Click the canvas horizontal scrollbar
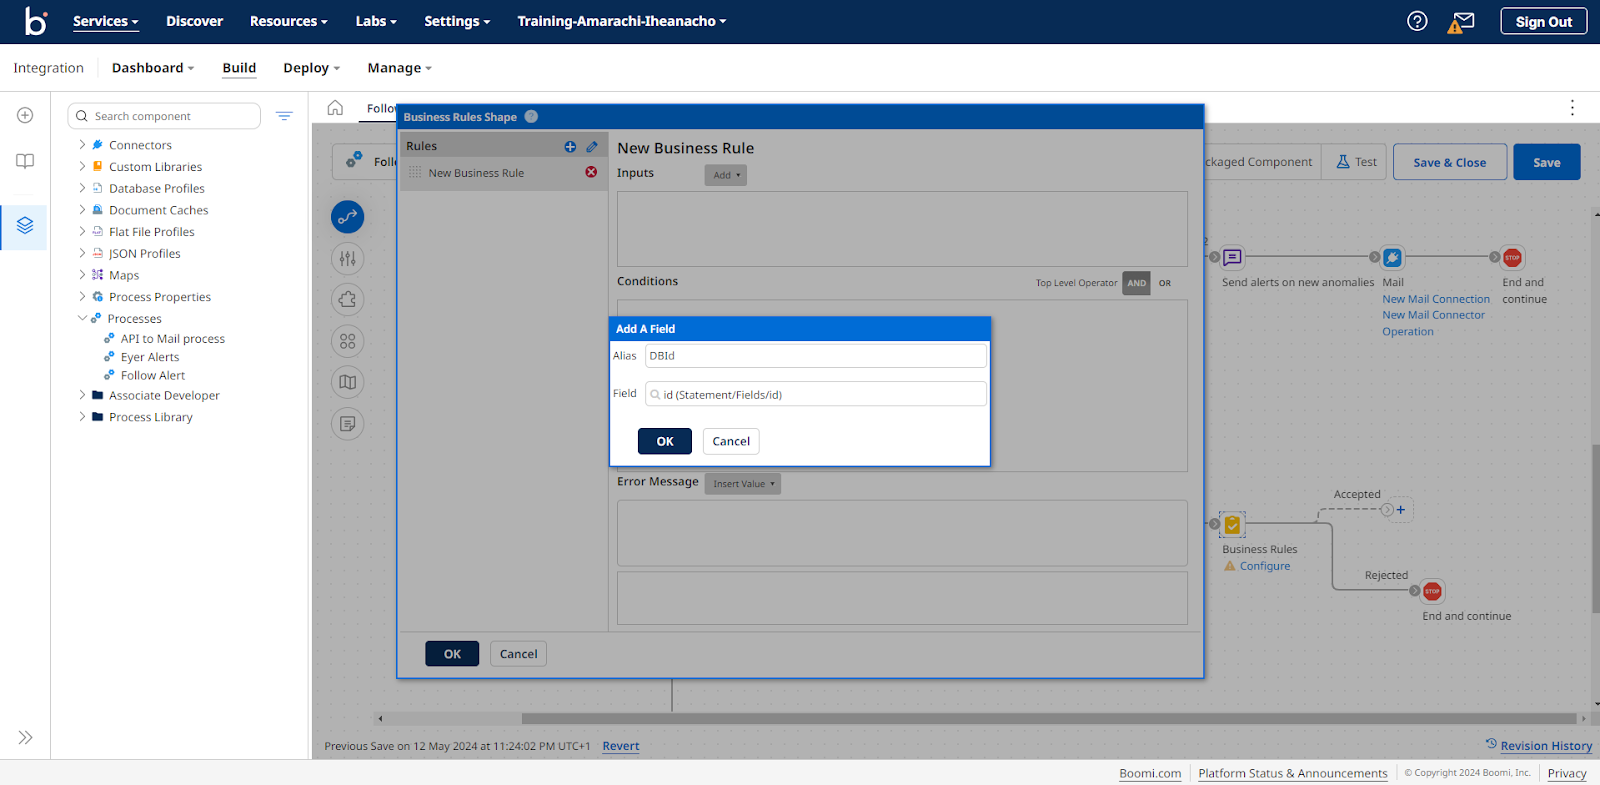 [1048, 718]
